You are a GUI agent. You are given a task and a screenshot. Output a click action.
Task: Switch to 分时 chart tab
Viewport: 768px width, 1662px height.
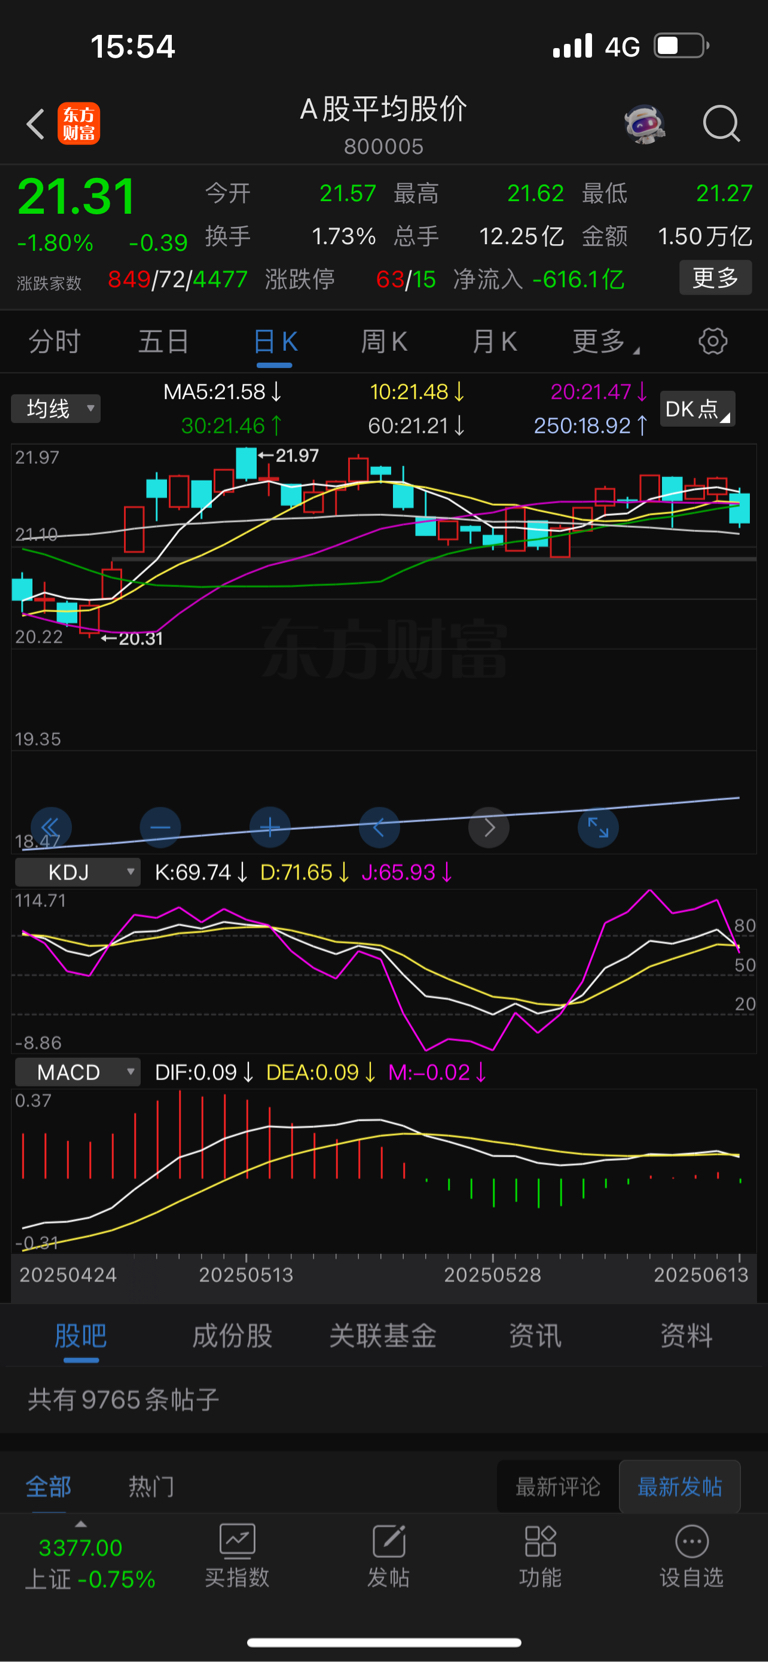[x=54, y=342]
